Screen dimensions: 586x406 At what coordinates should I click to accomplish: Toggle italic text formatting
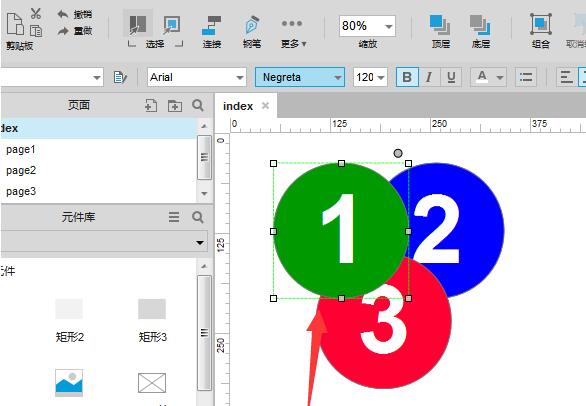429,77
